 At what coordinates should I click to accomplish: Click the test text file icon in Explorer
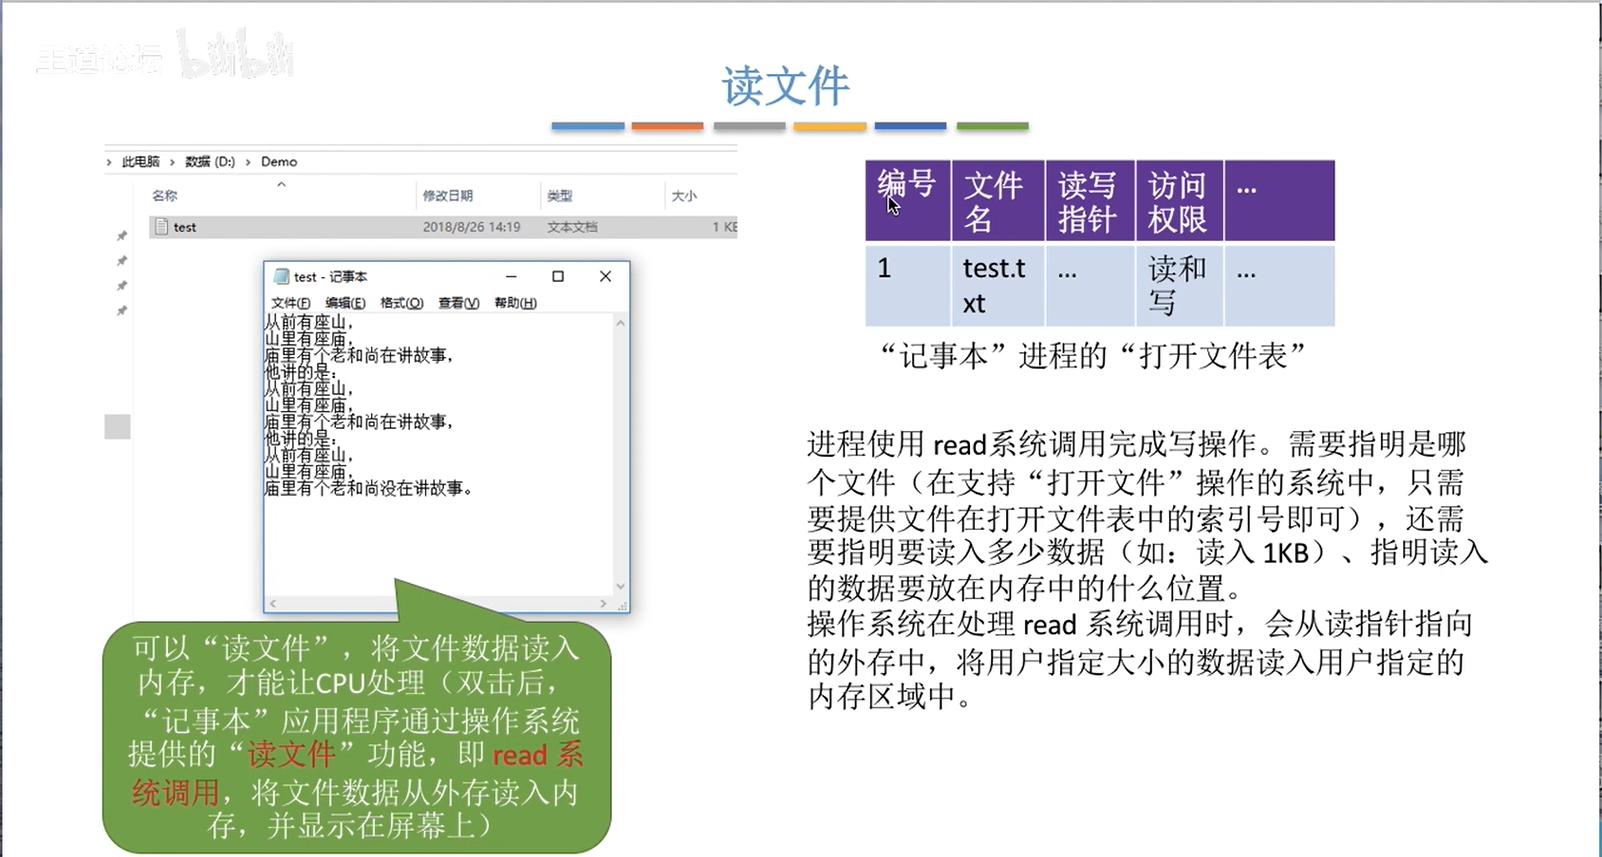coord(160,227)
